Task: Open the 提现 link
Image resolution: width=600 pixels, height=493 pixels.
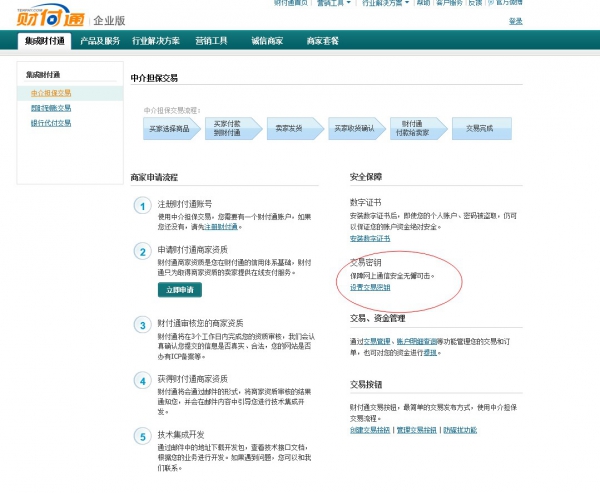Action: 430,353
